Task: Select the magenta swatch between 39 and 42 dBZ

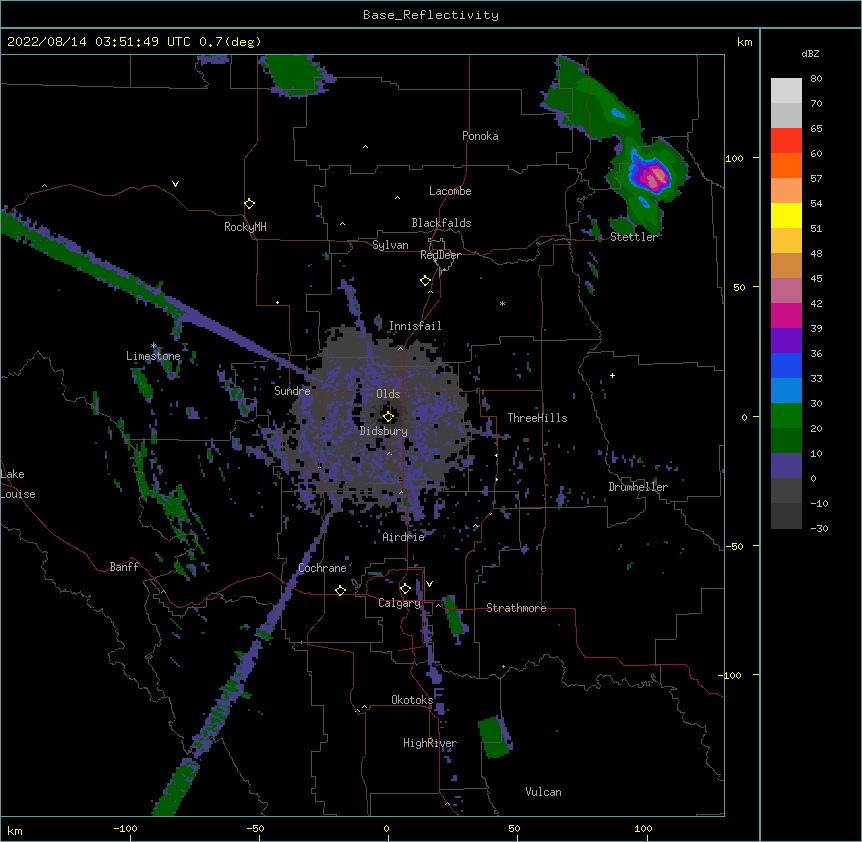Action: pos(786,315)
